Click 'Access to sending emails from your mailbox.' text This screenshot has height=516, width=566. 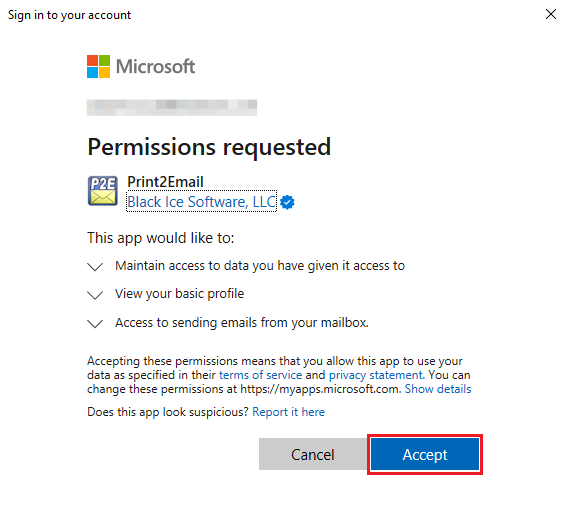pyautogui.click(x=242, y=322)
